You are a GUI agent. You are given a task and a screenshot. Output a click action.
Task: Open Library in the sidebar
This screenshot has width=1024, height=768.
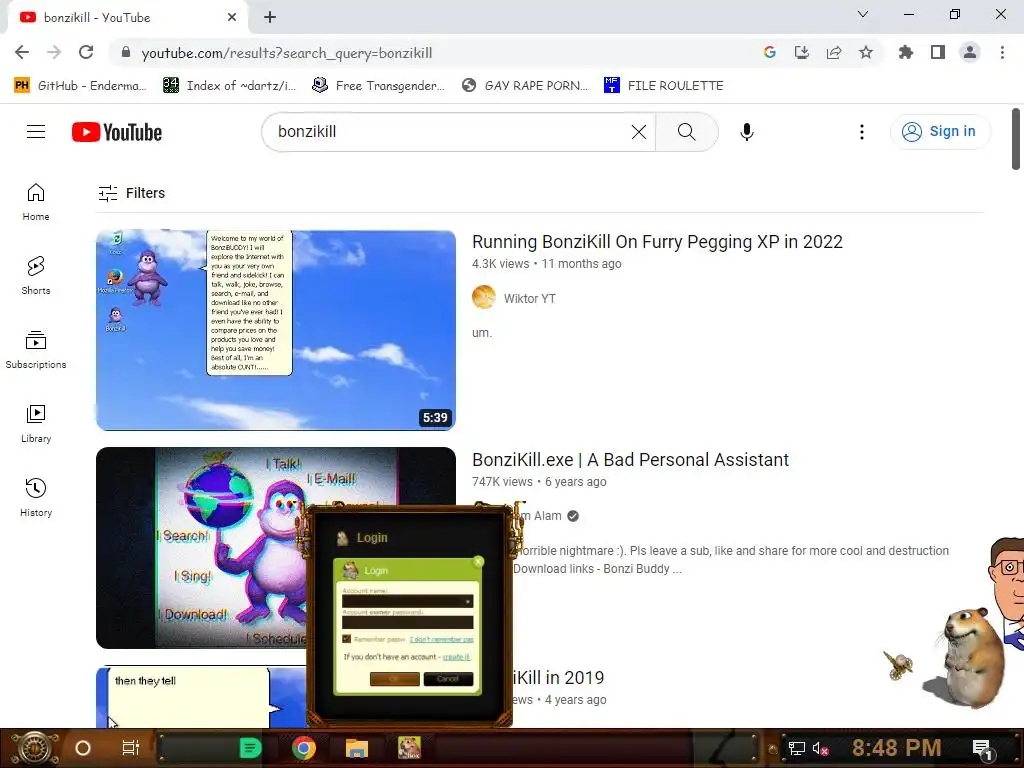click(x=36, y=424)
